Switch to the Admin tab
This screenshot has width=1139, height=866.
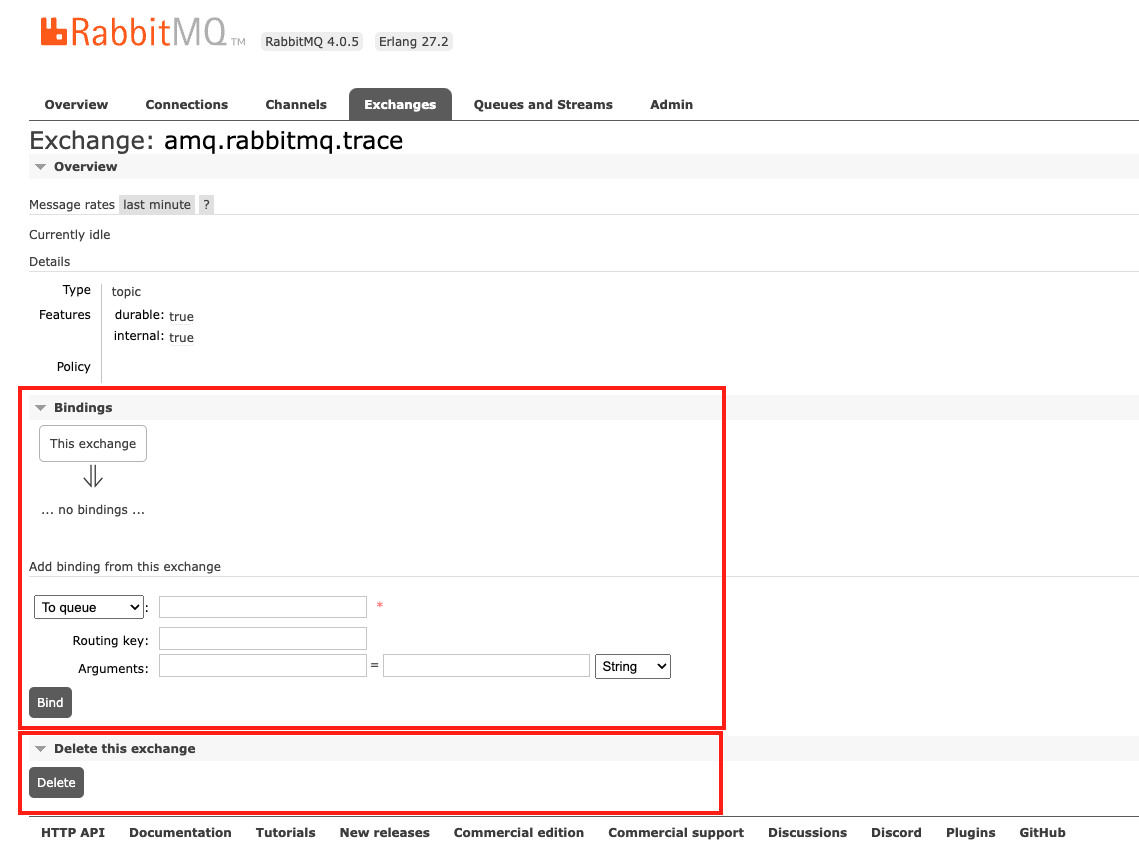(671, 104)
